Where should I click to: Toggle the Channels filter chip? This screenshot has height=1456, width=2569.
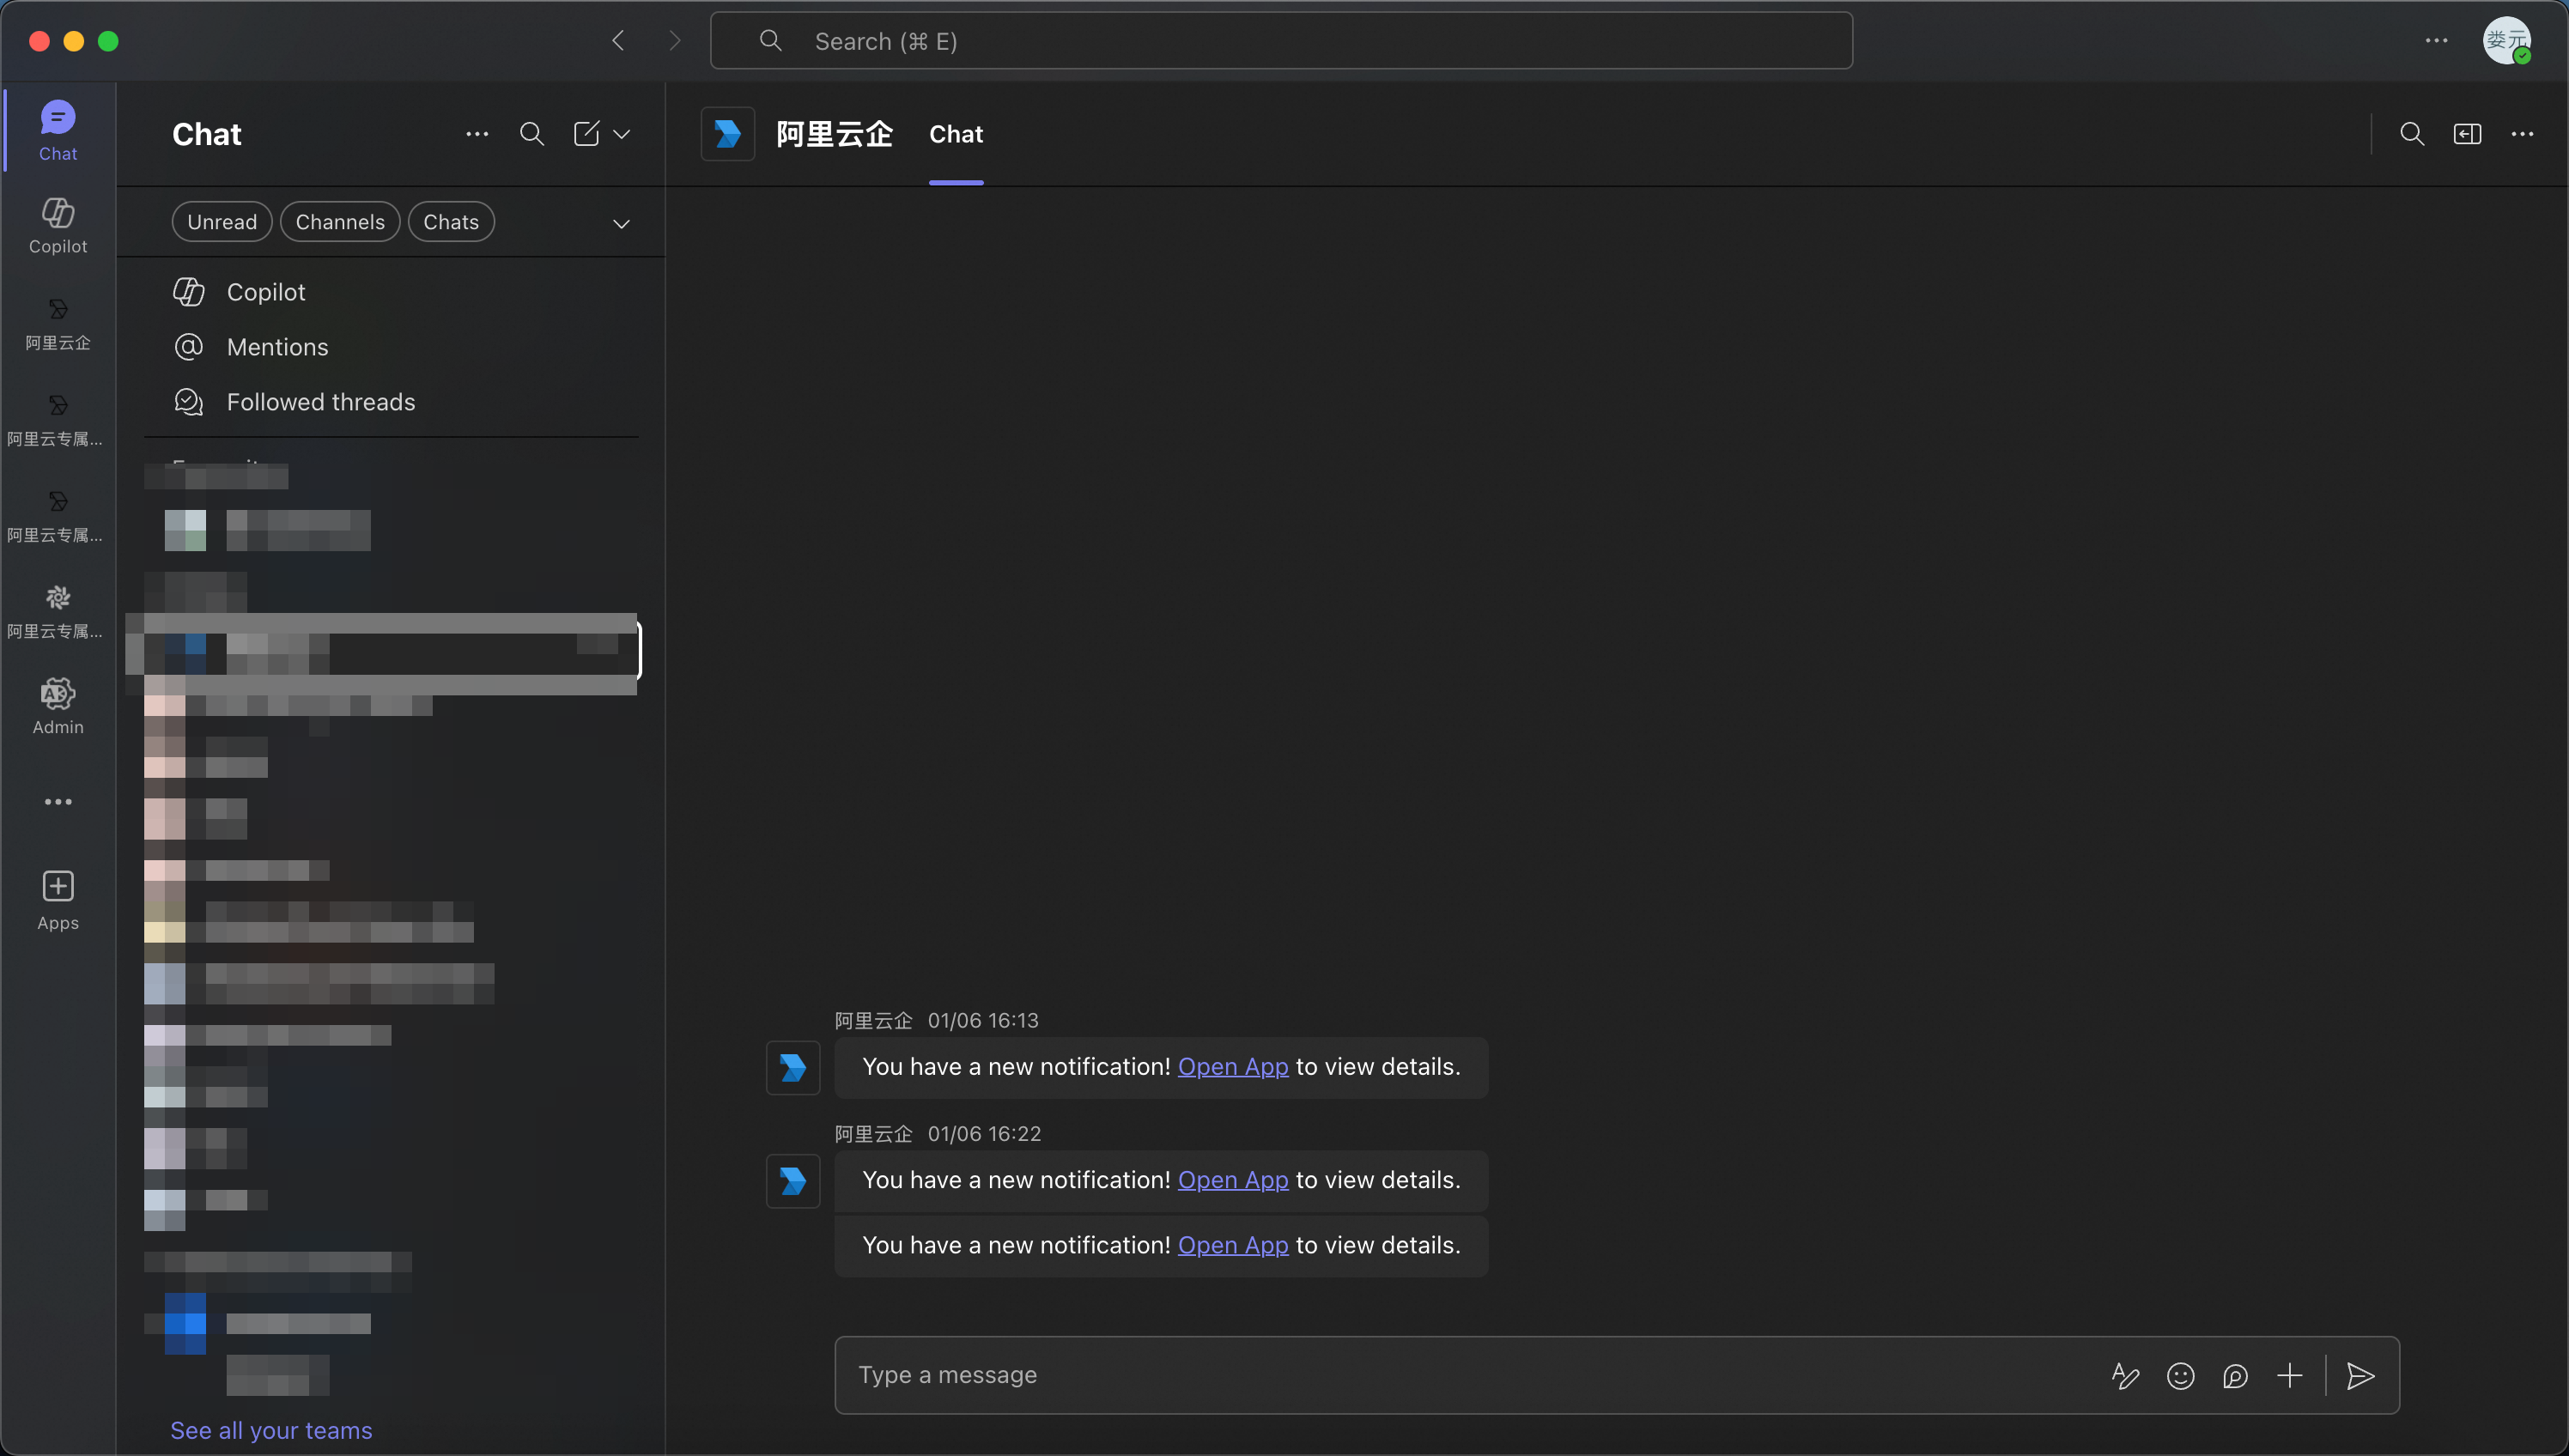pos(340,222)
